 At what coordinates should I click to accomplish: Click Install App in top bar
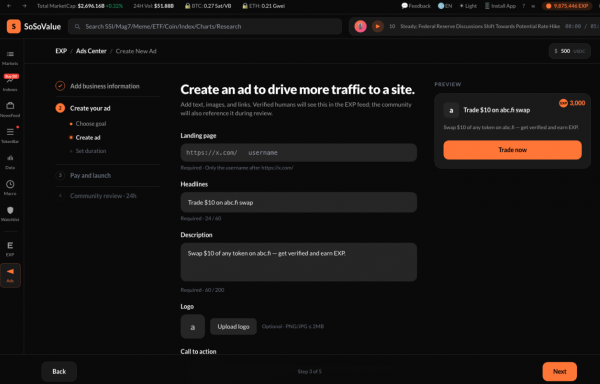coord(500,6)
